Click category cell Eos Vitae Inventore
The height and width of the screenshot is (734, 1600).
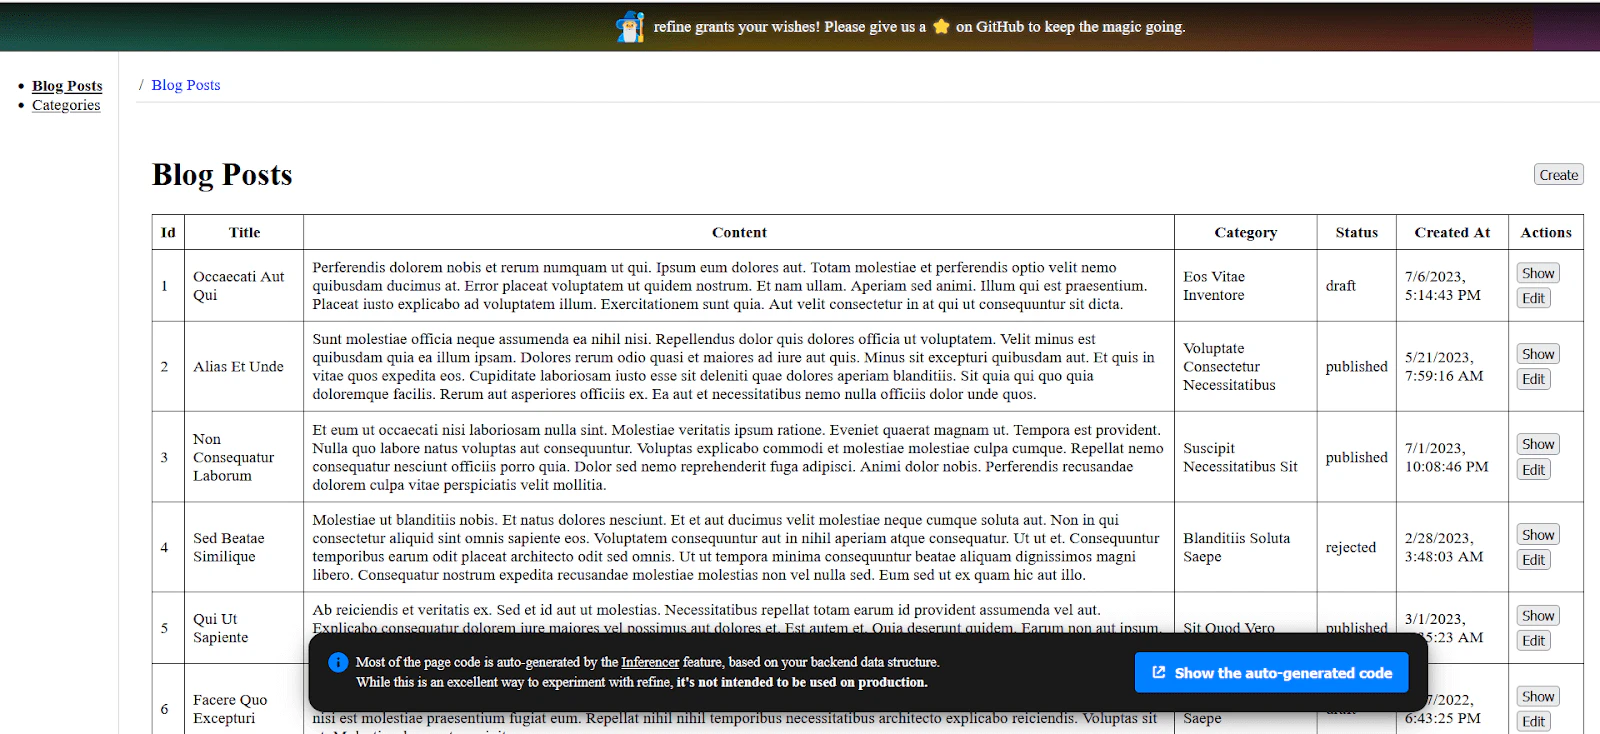click(1246, 286)
